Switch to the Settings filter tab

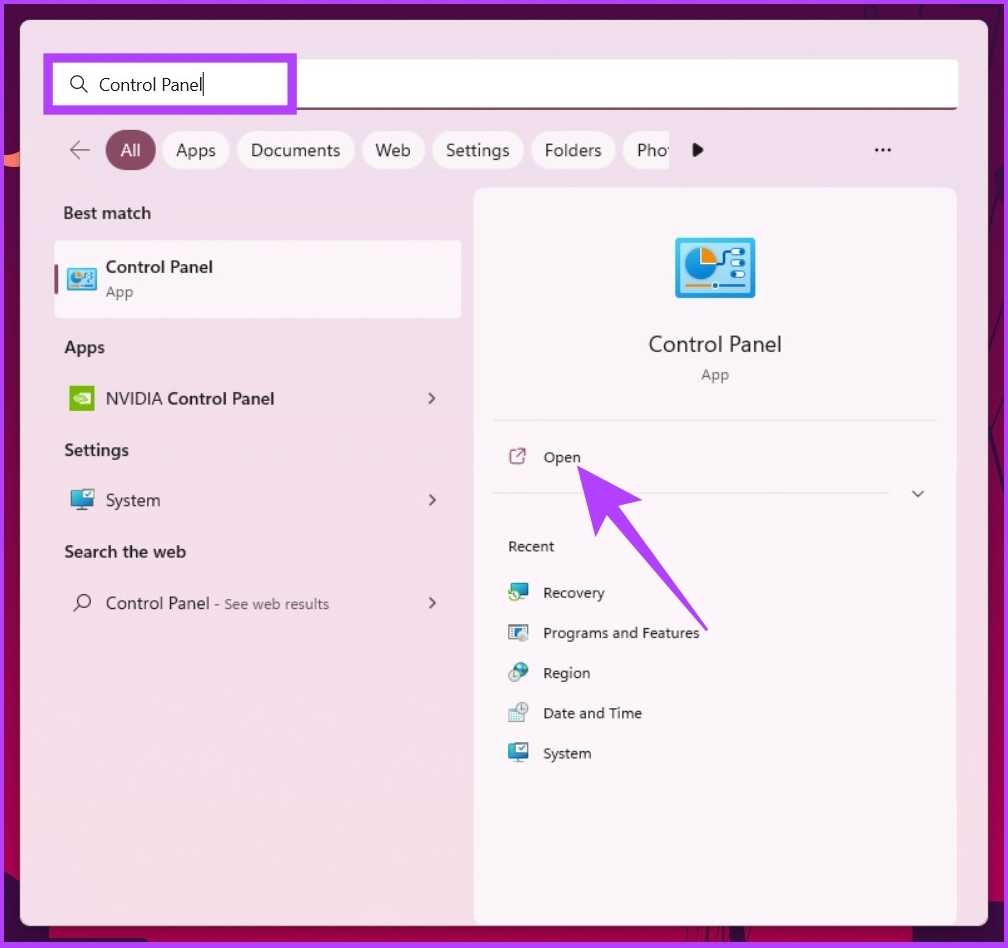coord(478,150)
